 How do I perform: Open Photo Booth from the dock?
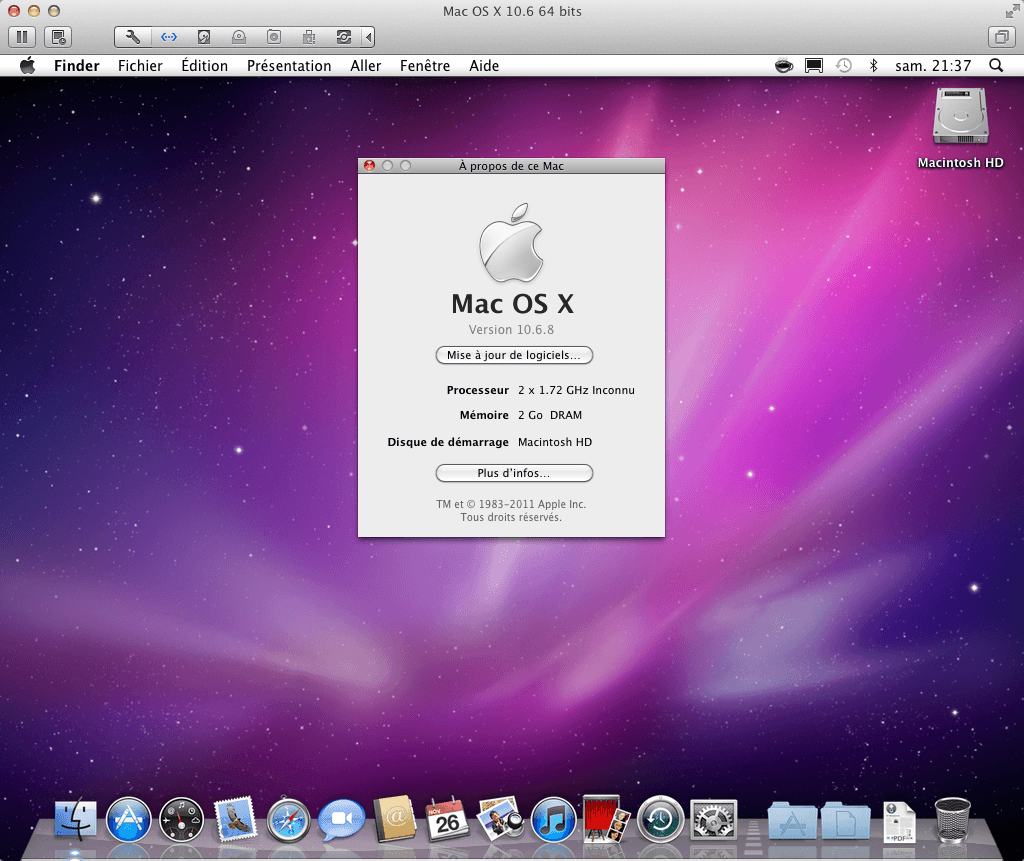(605, 818)
